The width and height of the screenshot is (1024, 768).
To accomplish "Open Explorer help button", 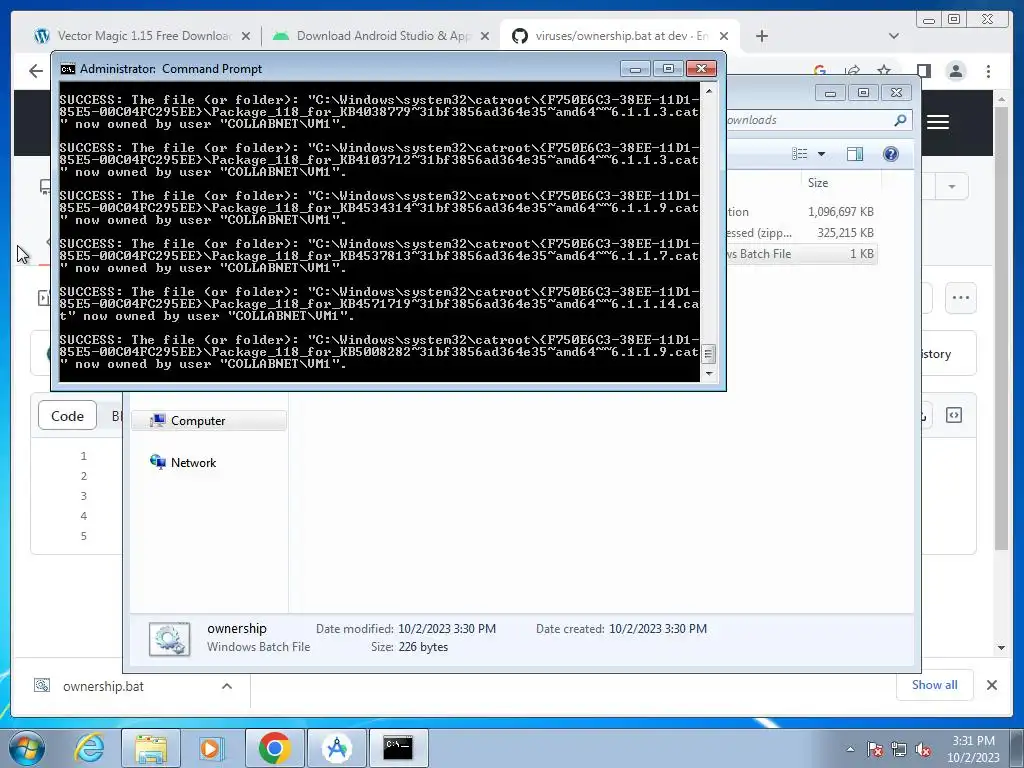I will pos(891,154).
